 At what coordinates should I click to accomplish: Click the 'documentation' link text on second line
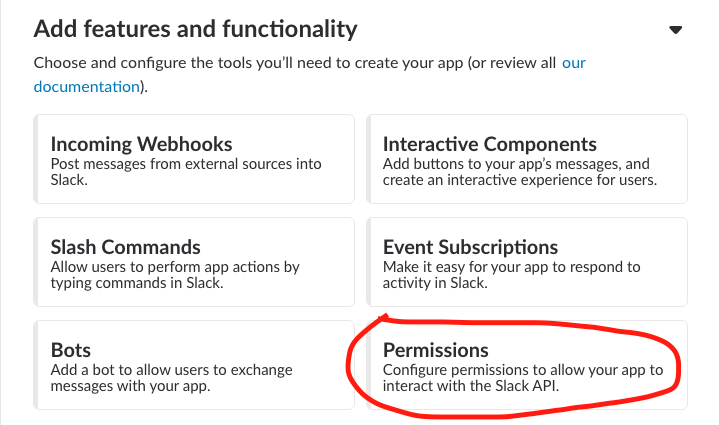tap(87, 87)
